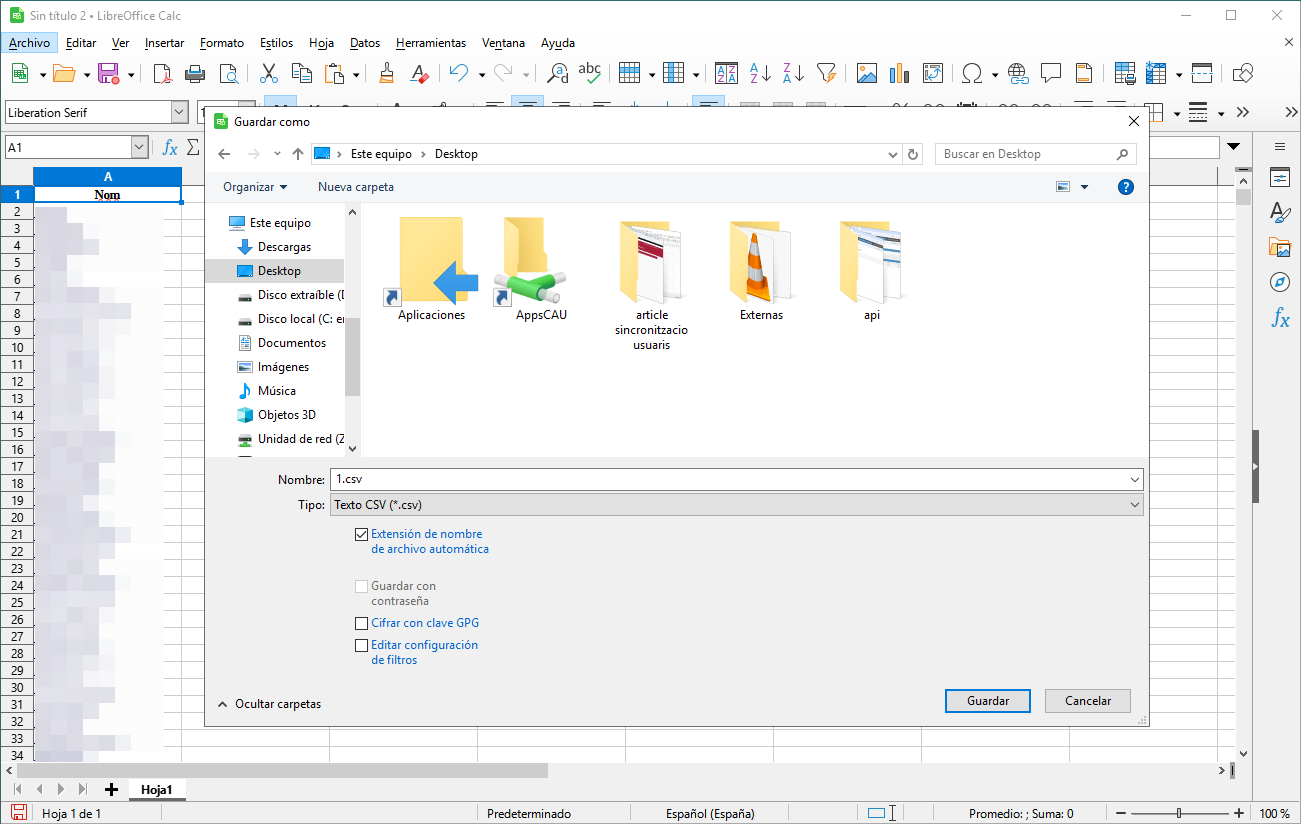
Task: Add a new sheet with plus button
Action: click(111, 789)
